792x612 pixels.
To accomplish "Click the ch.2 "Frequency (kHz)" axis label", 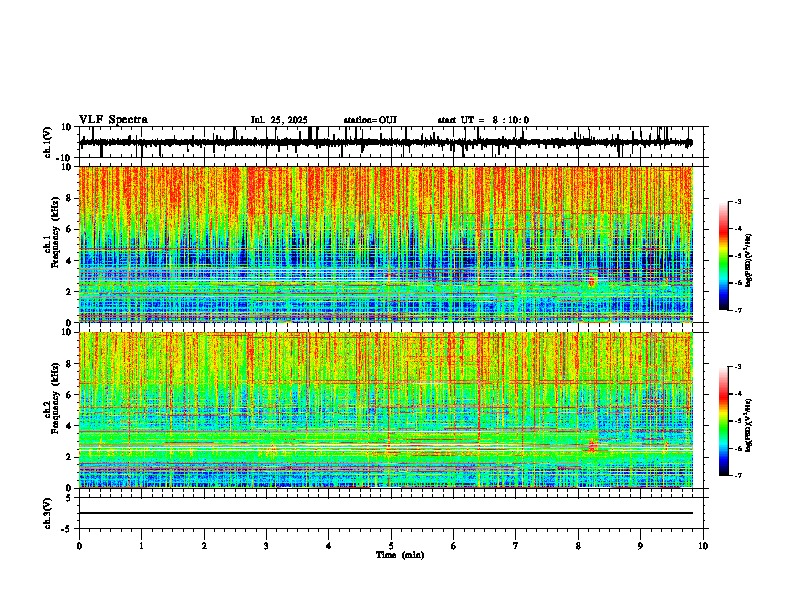I will coord(55,398).
